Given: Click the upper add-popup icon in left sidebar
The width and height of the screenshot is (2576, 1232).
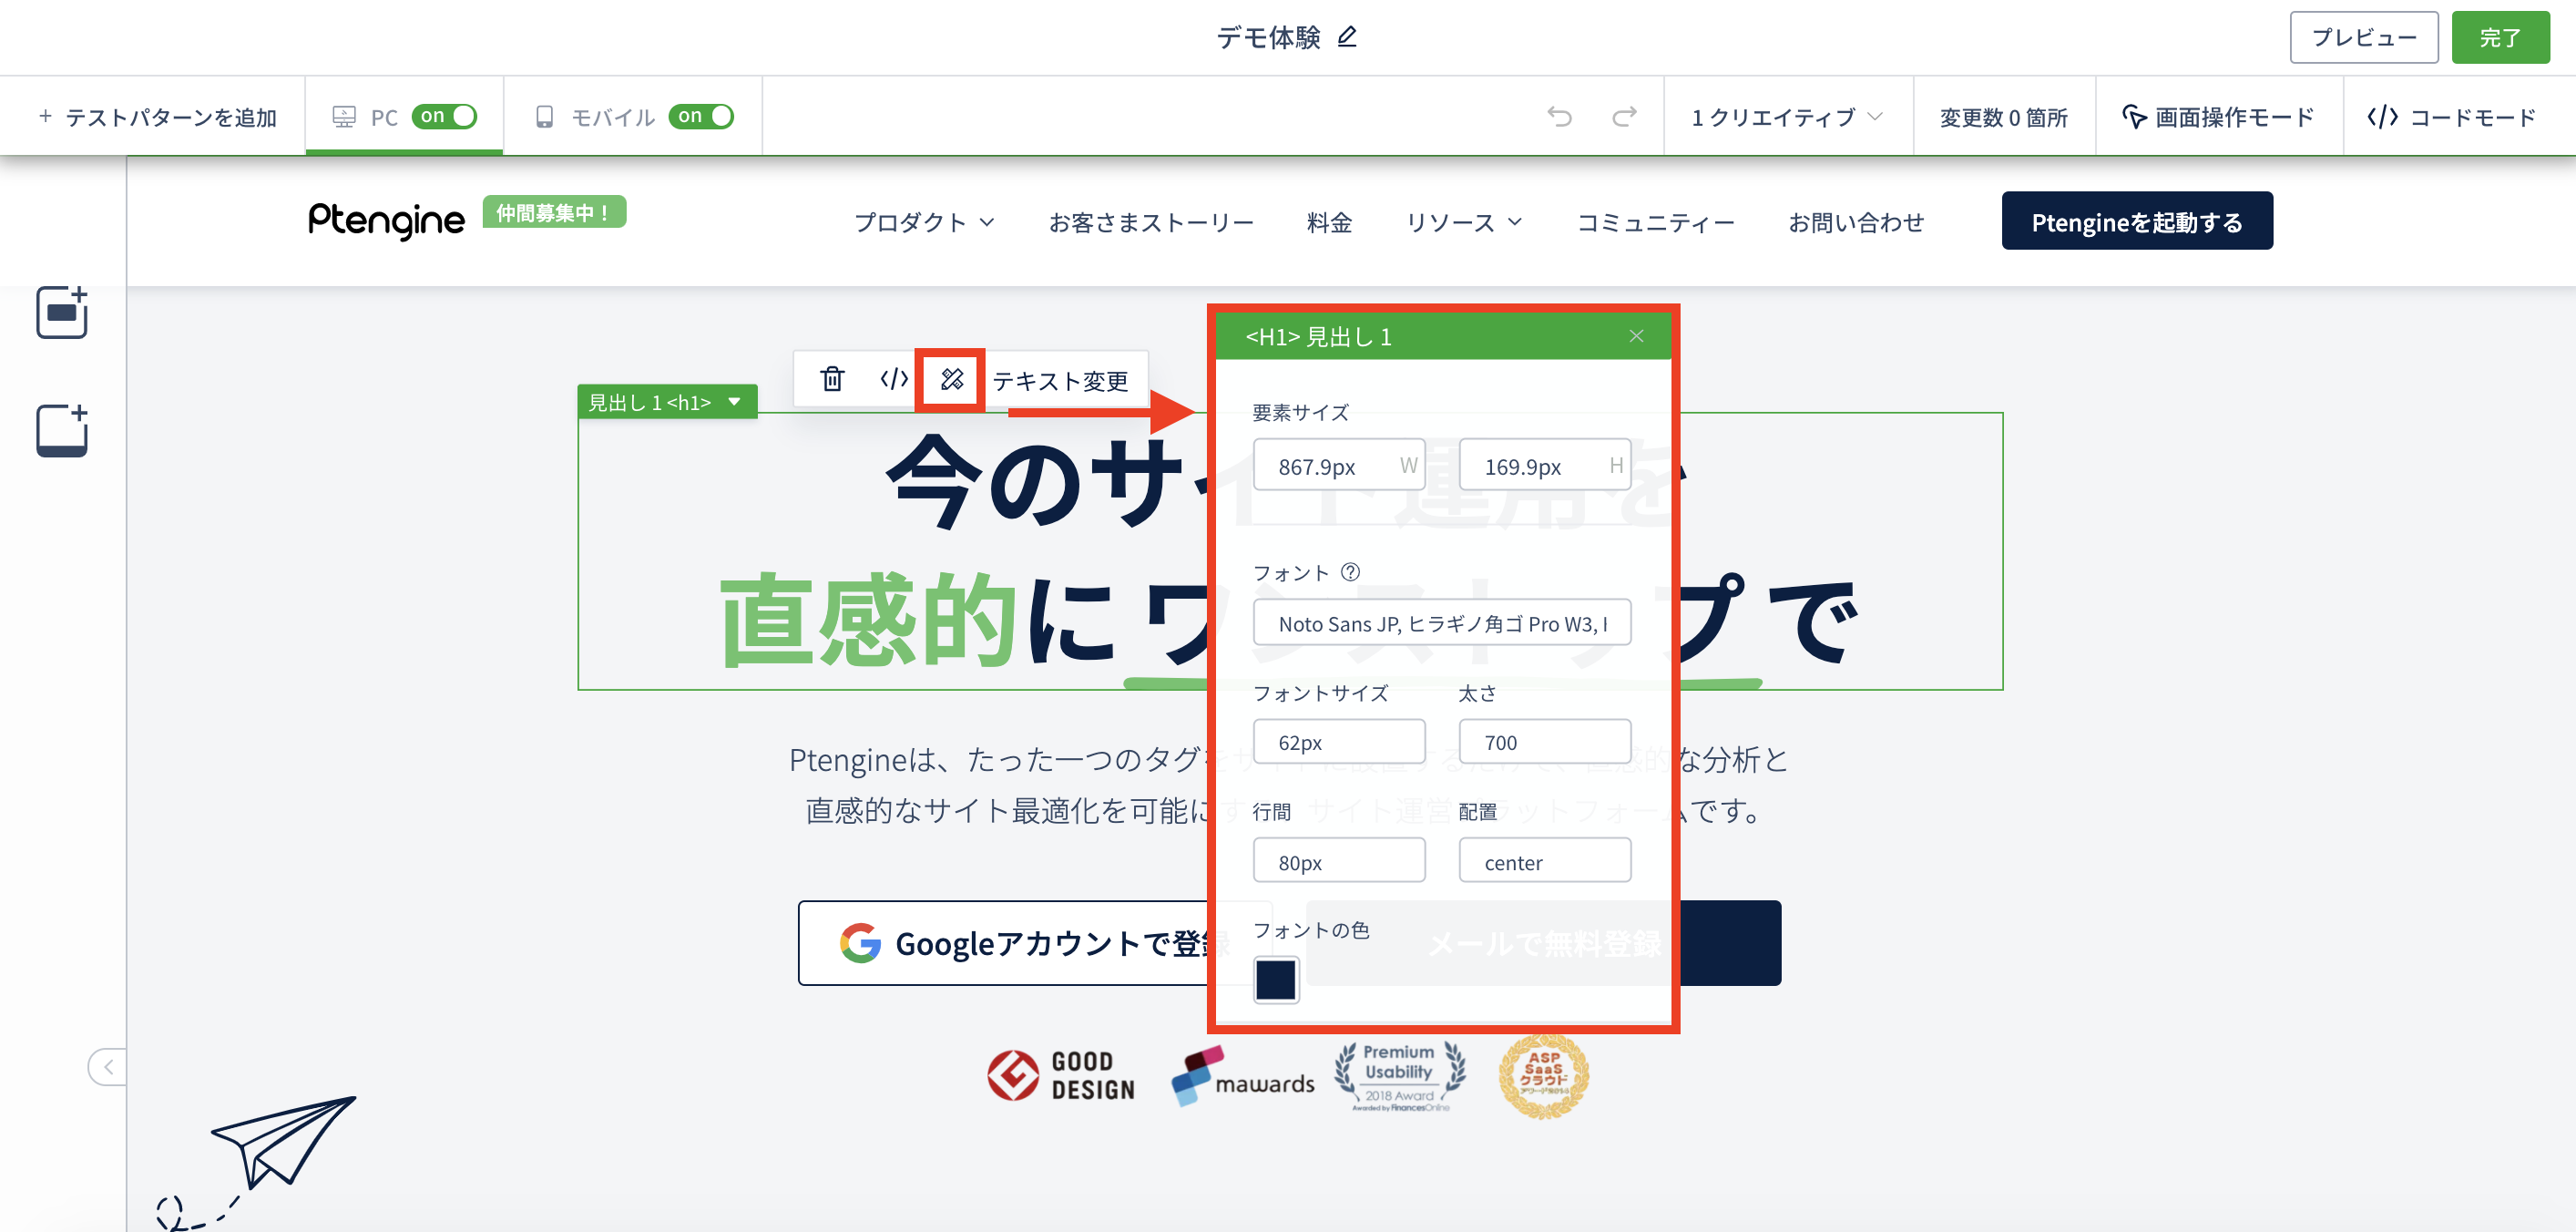Looking at the screenshot, I should pyautogui.click(x=62, y=313).
